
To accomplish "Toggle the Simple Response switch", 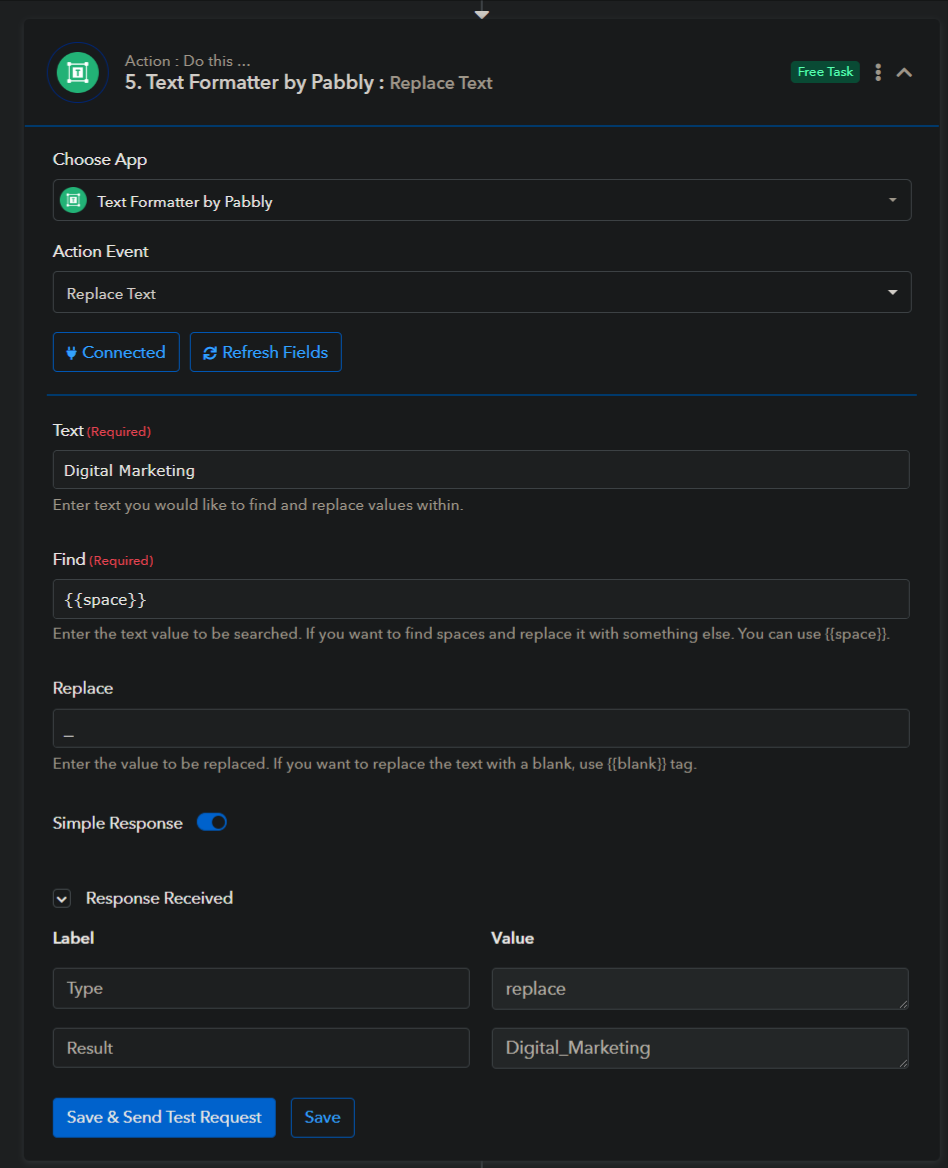I will (x=211, y=822).
